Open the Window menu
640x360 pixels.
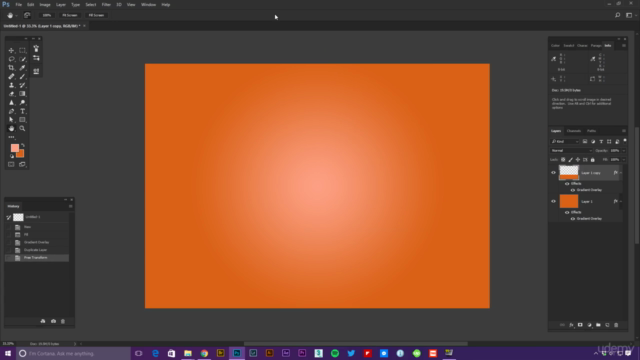pyautogui.click(x=148, y=4)
